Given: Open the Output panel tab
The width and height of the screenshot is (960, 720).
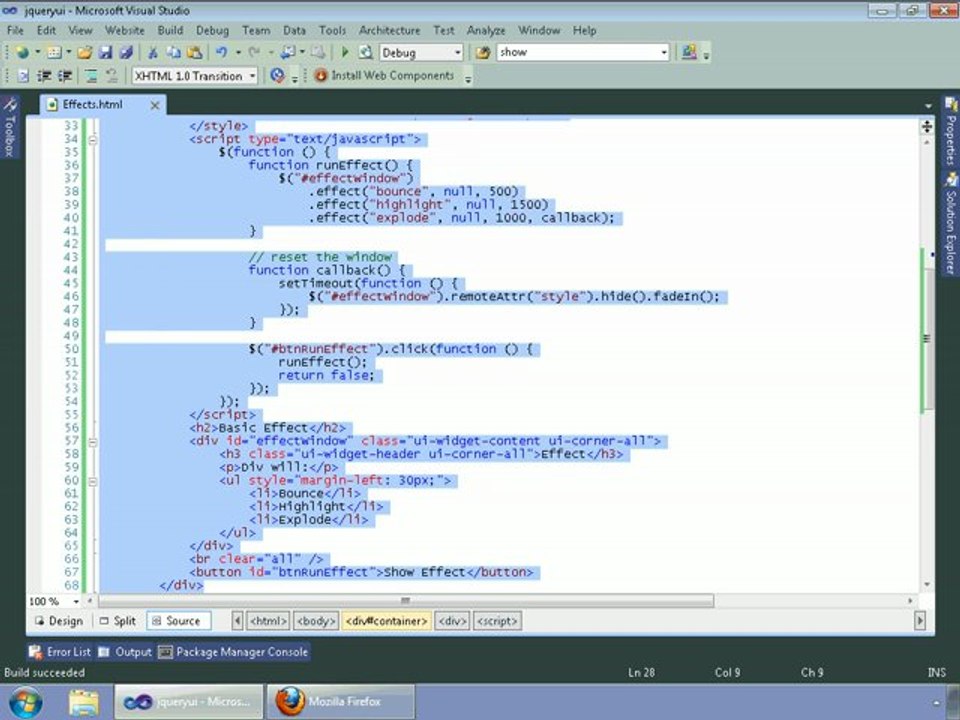Looking at the screenshot, I should [x=126, y=652].
